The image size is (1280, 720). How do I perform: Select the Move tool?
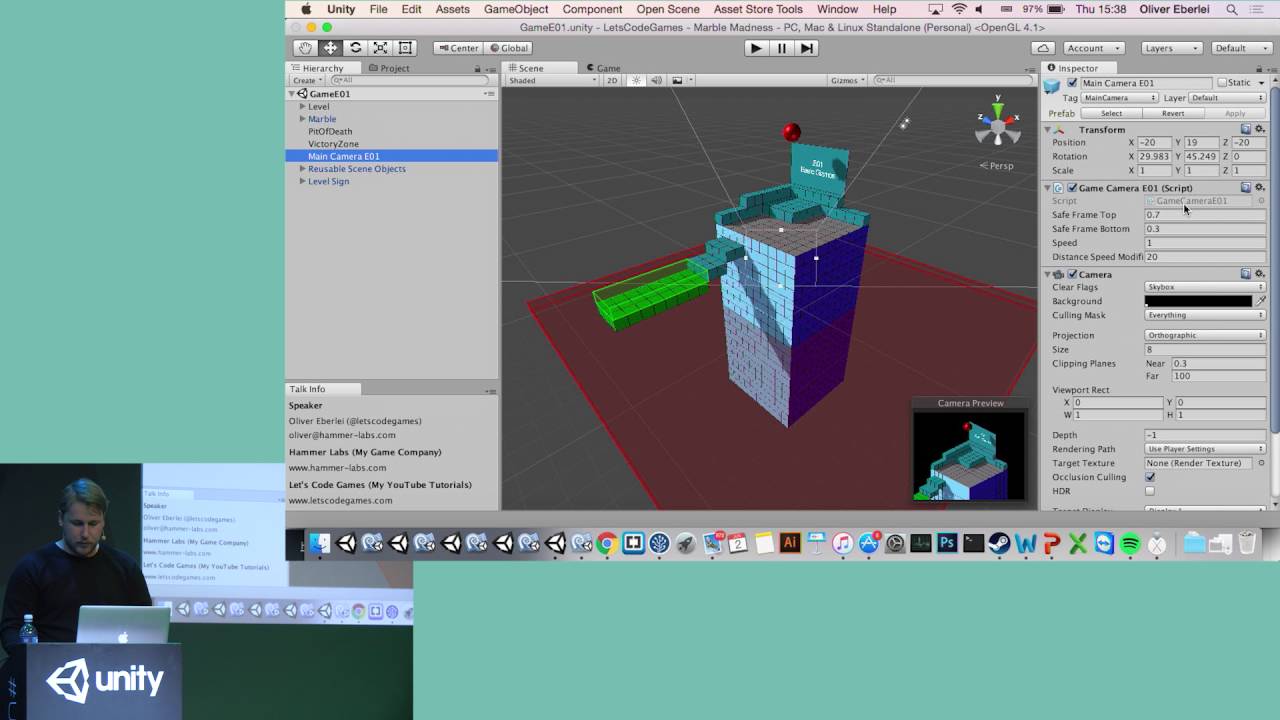point(330,48)
